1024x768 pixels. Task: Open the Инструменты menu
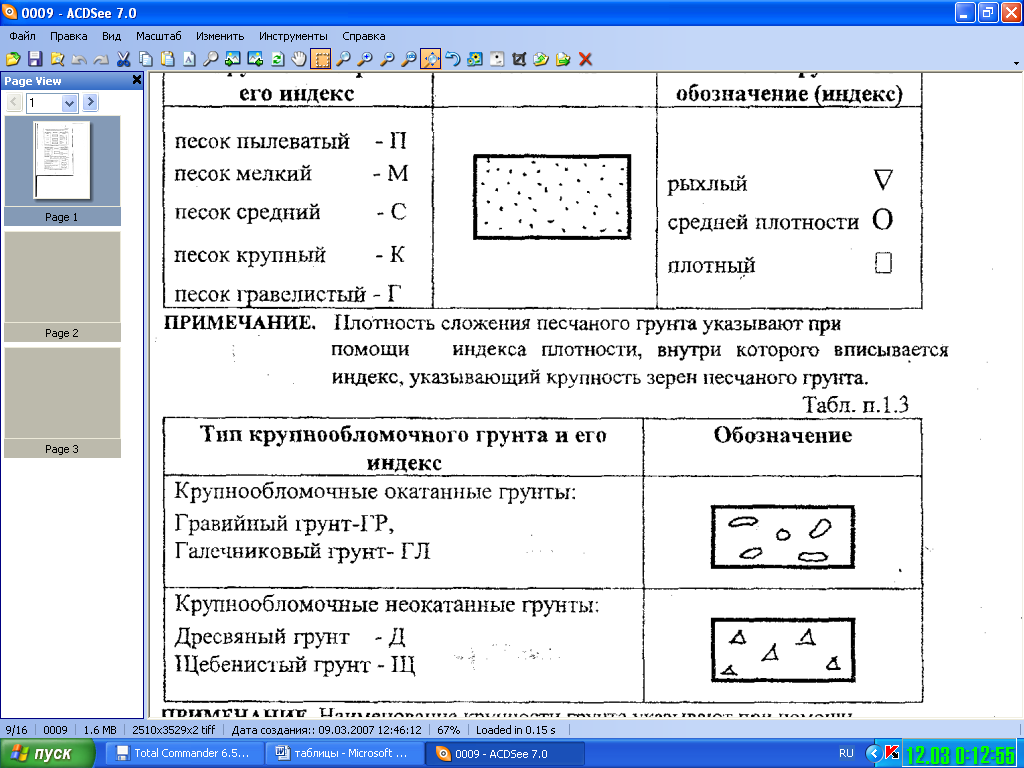(x=293, y=36)
